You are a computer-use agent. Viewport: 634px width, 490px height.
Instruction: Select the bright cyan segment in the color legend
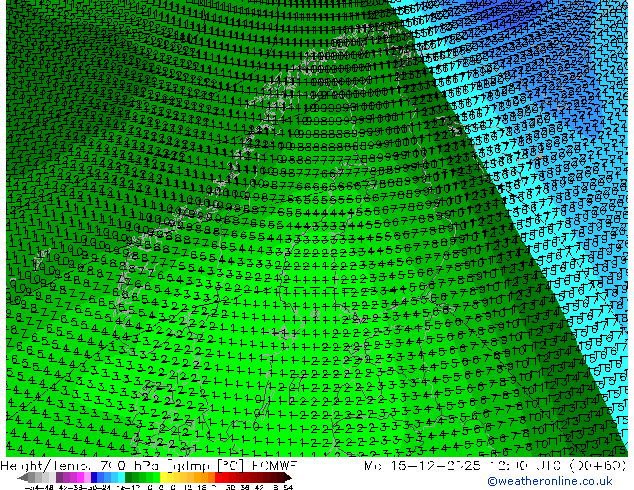tap(121, 477)
